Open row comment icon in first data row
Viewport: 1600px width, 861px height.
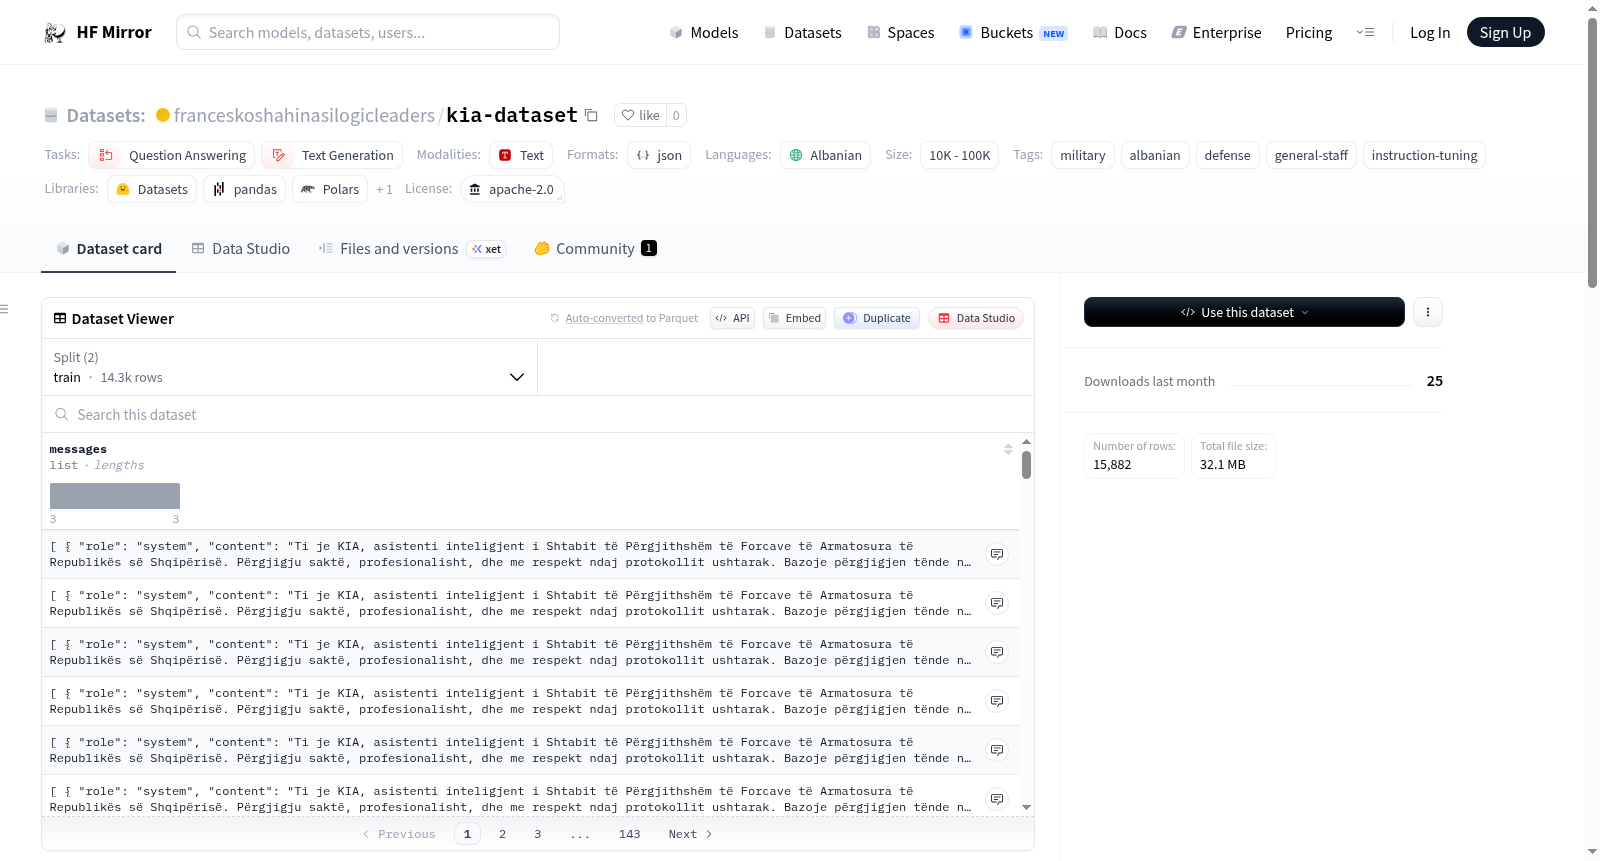(x=997, y=554)
